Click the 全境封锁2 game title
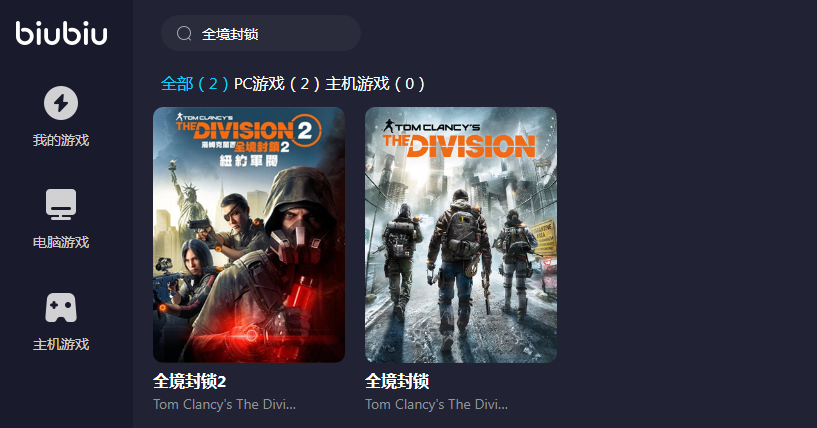The image size is (817, 428). [x=190, y=382]
